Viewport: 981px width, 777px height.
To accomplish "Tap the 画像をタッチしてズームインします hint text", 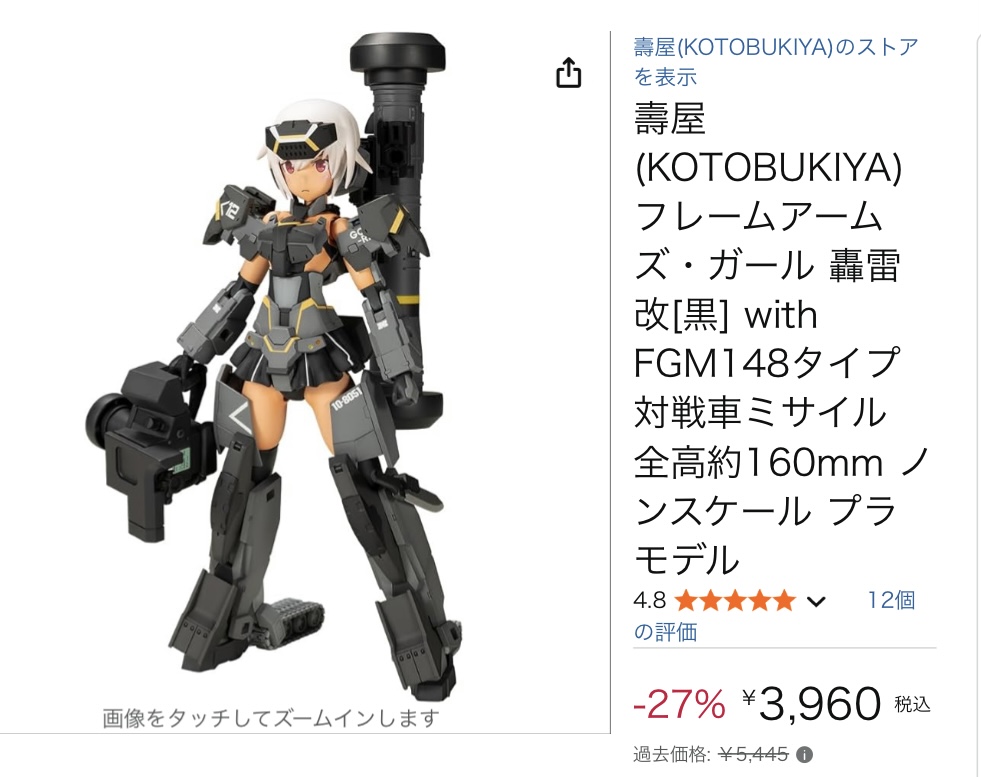I will tap(271, 718).
